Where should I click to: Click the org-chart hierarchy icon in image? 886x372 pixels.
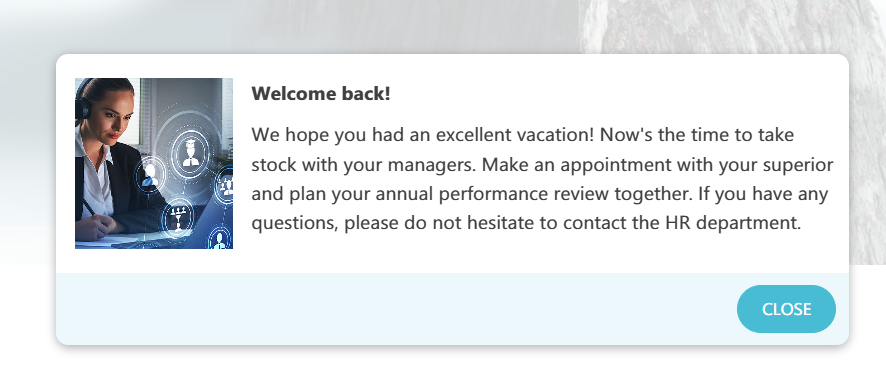180,217
